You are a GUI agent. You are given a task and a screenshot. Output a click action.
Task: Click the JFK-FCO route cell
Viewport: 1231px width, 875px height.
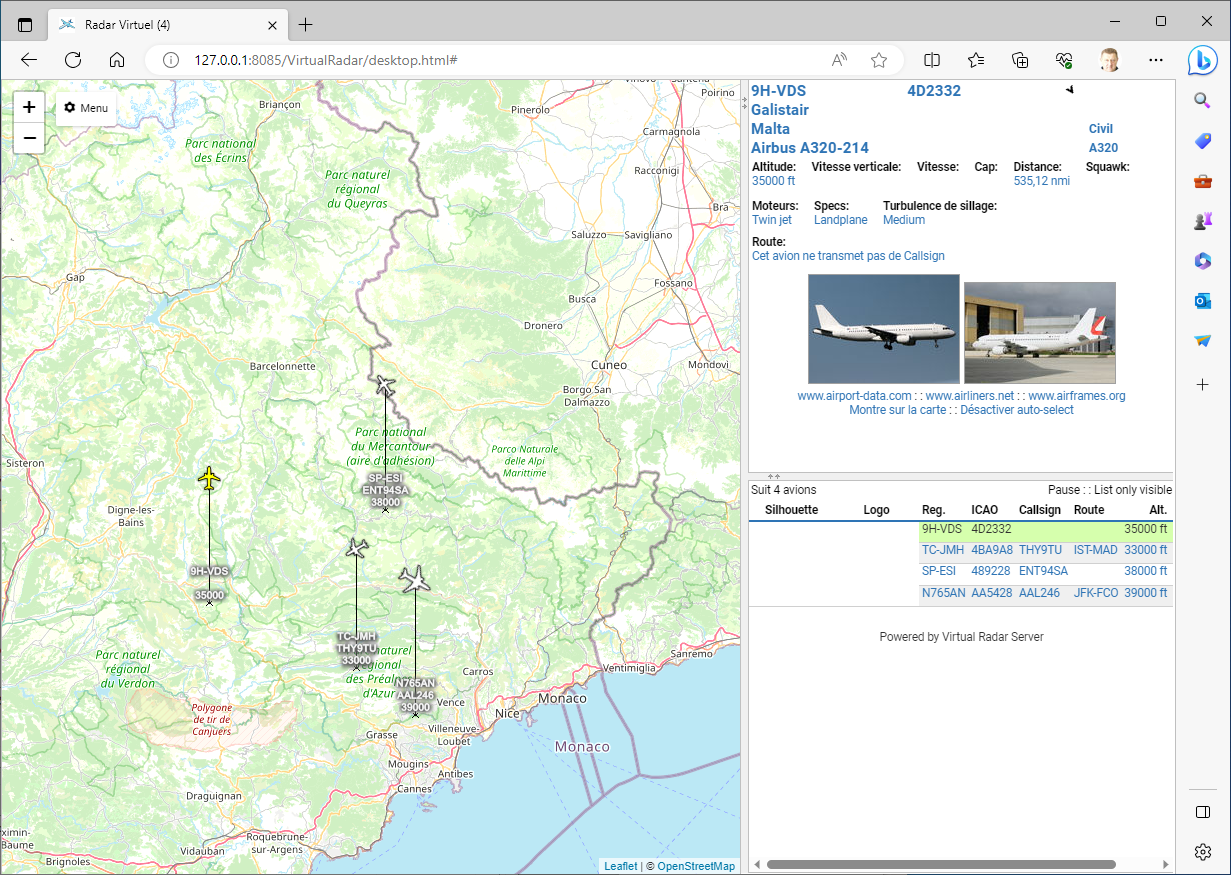point(1096,593)
